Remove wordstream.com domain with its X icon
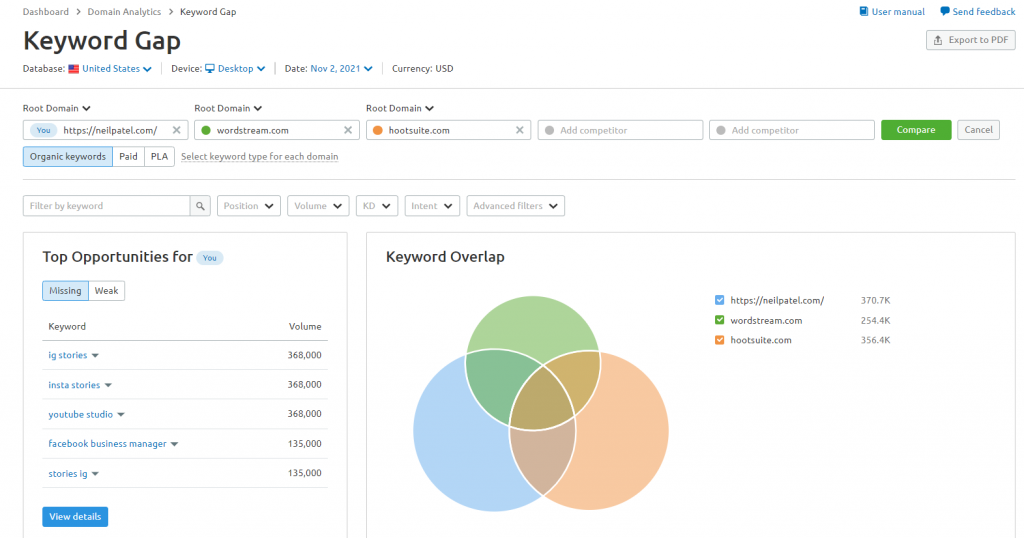This screenshot has width=1024, height=538. coord(348,130)
